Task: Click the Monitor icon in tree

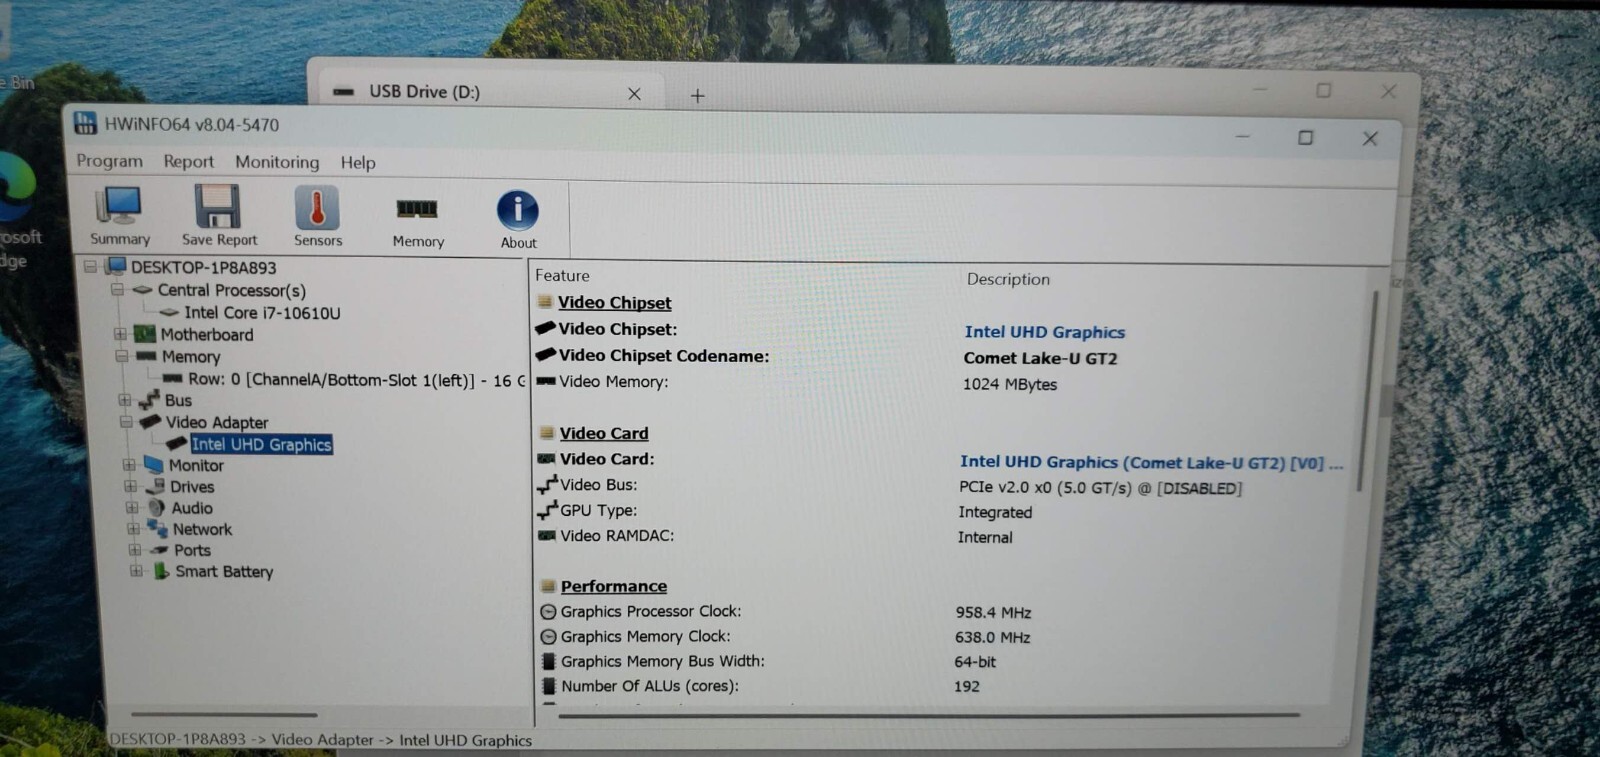Action: pyautogui.click(x=154, y=465)
